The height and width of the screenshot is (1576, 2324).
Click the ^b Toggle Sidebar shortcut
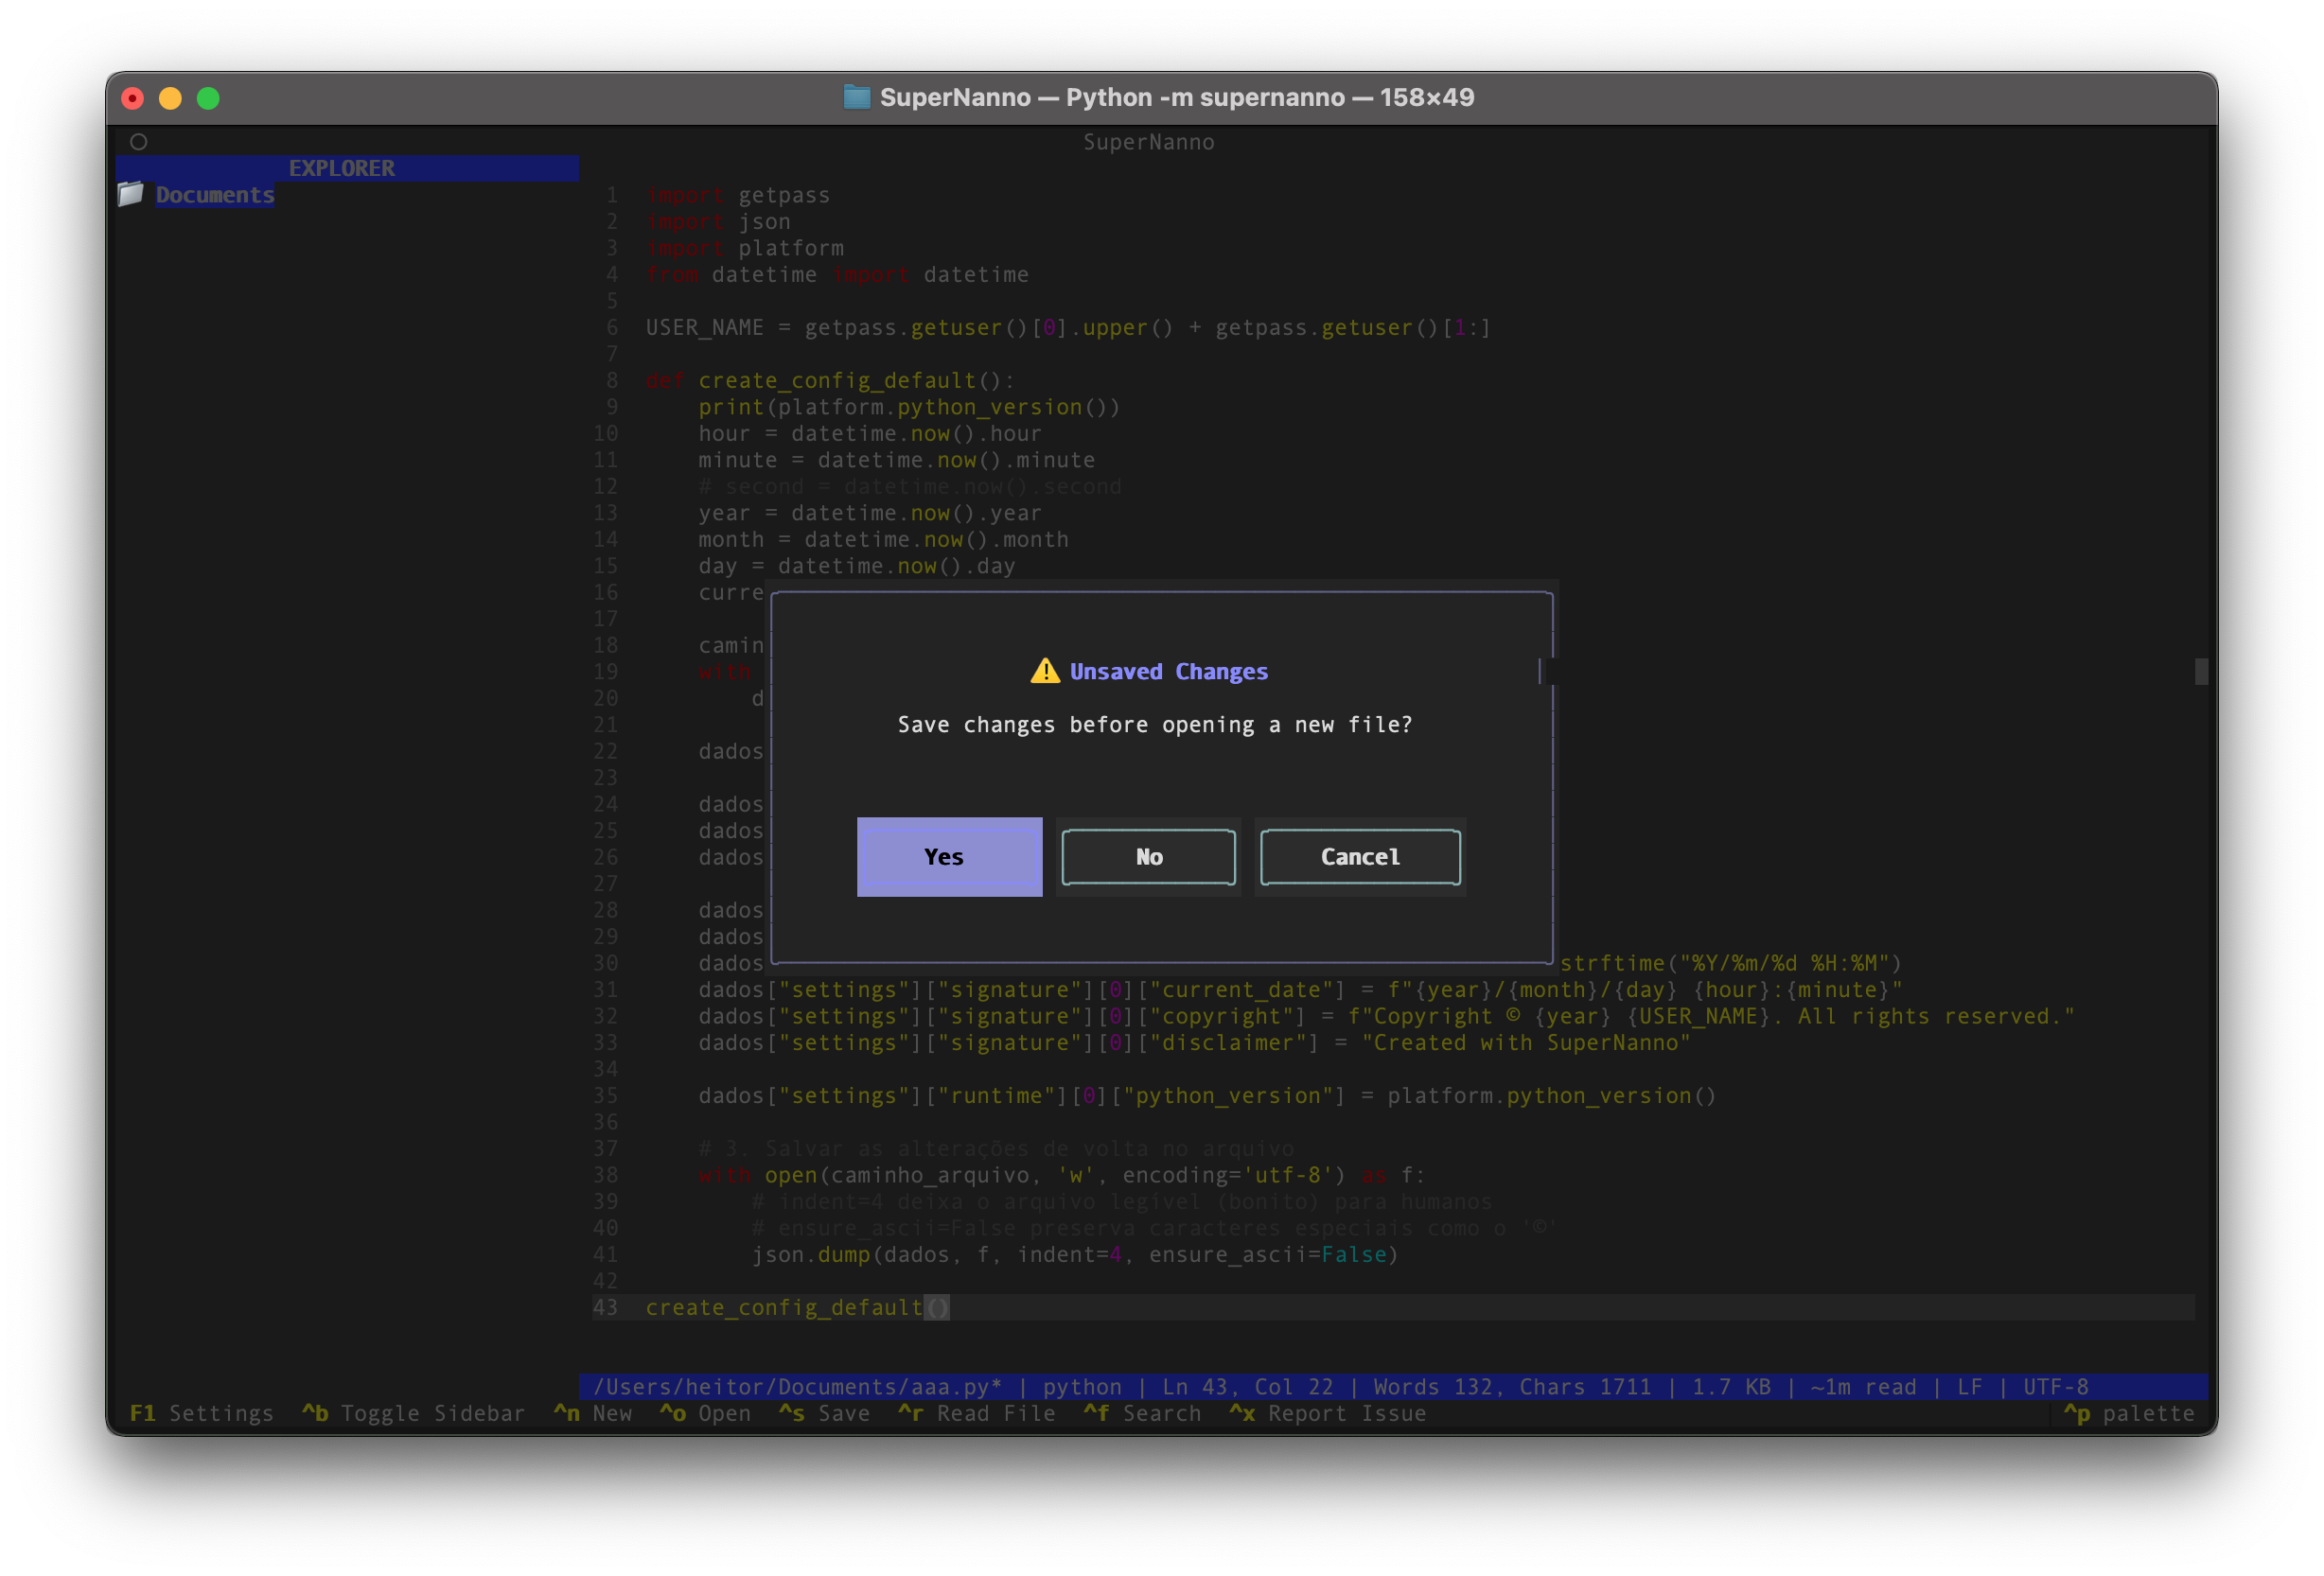[413, 1413]
